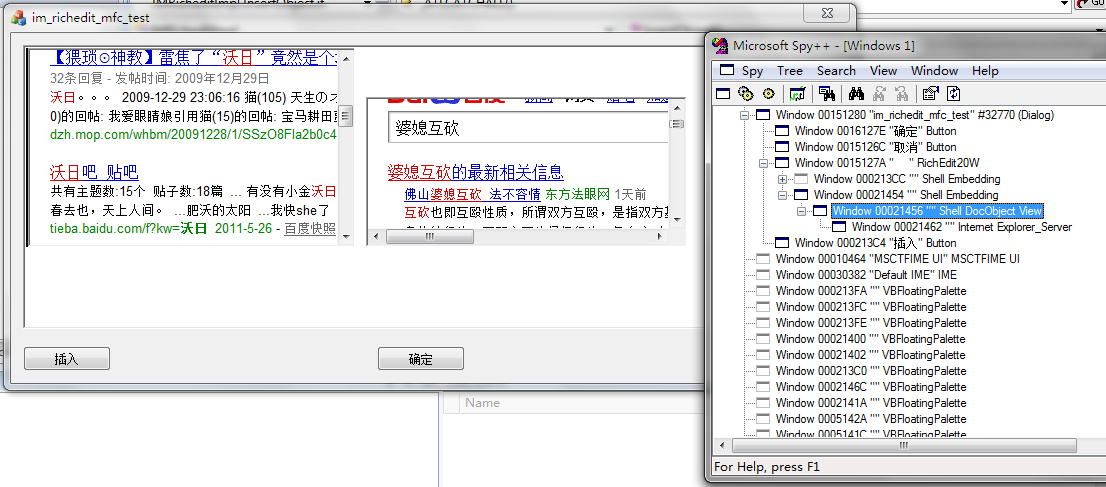Click the 百度快照 link

click(x=310, y=229)
